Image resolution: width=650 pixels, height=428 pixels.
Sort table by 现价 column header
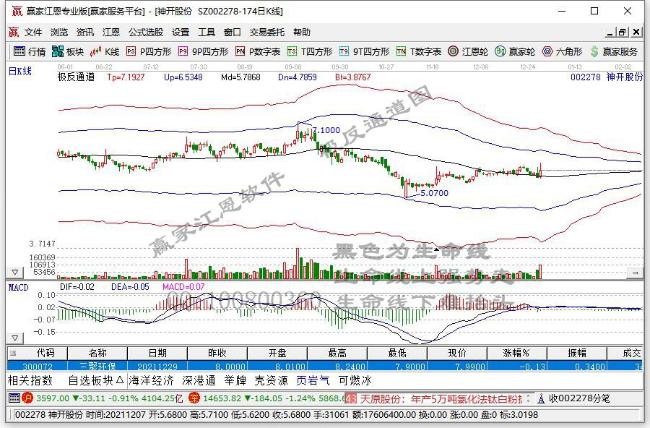click(x=457, y=353)
